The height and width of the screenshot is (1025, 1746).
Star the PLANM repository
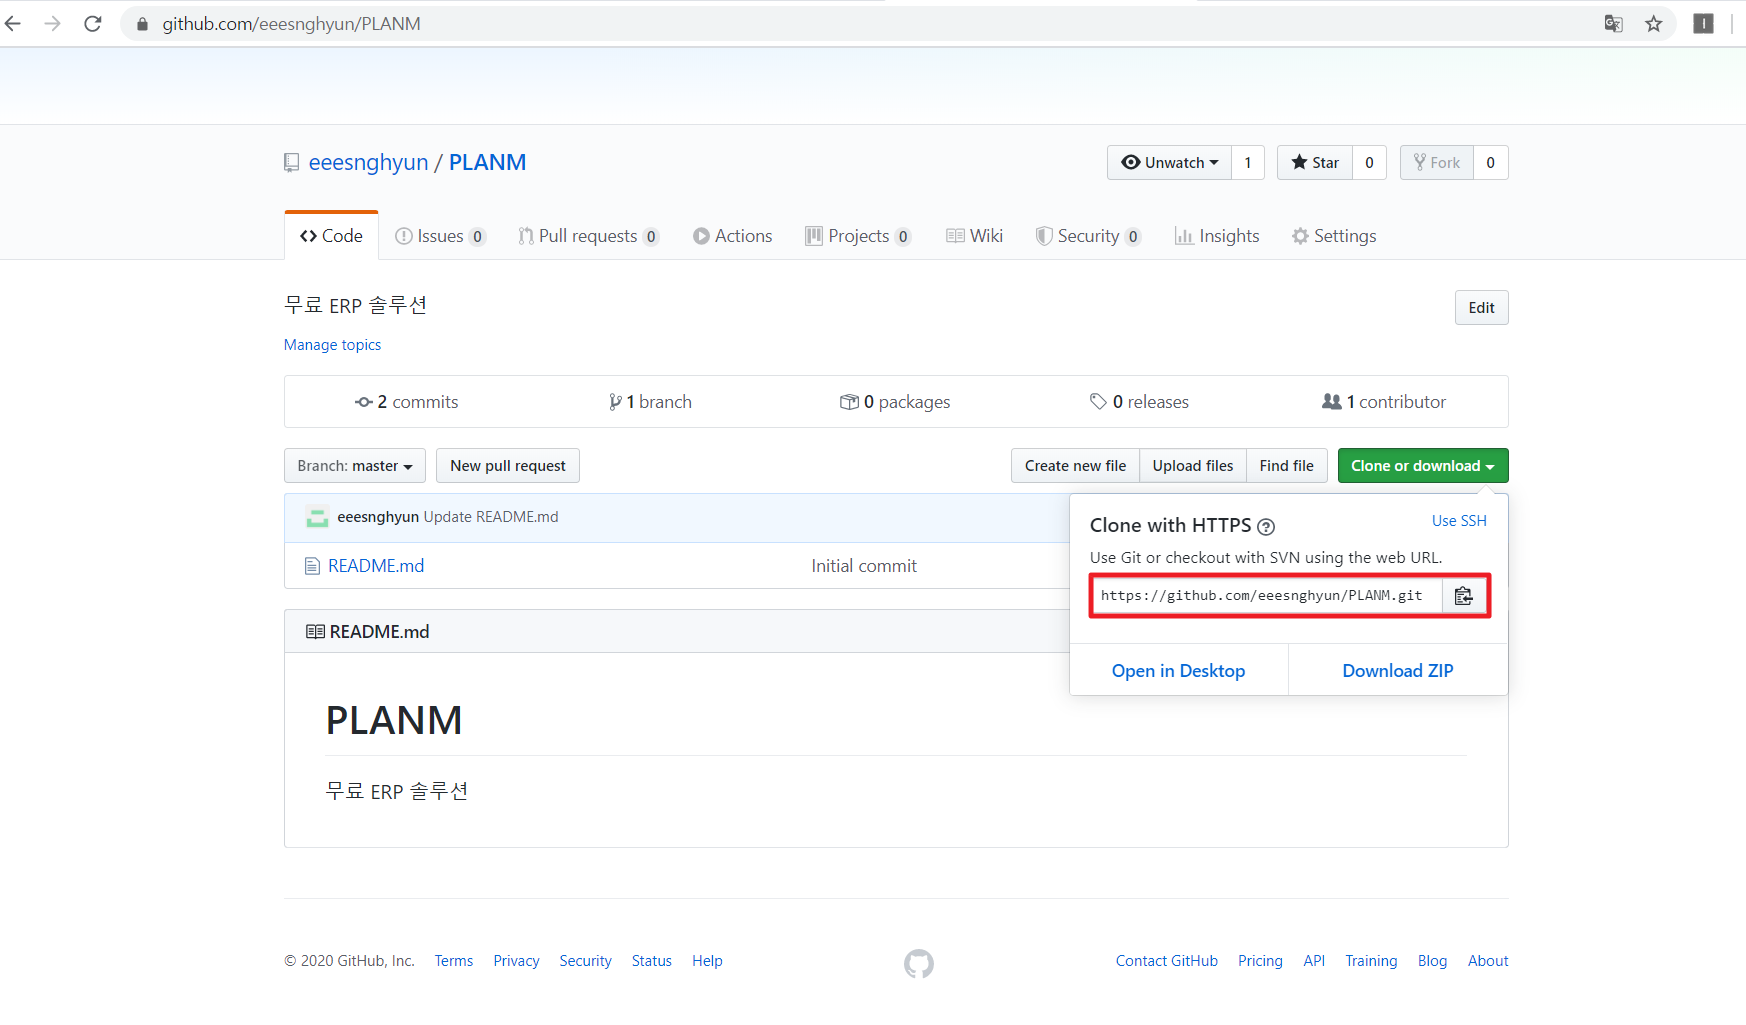(x=1315, y=163)
